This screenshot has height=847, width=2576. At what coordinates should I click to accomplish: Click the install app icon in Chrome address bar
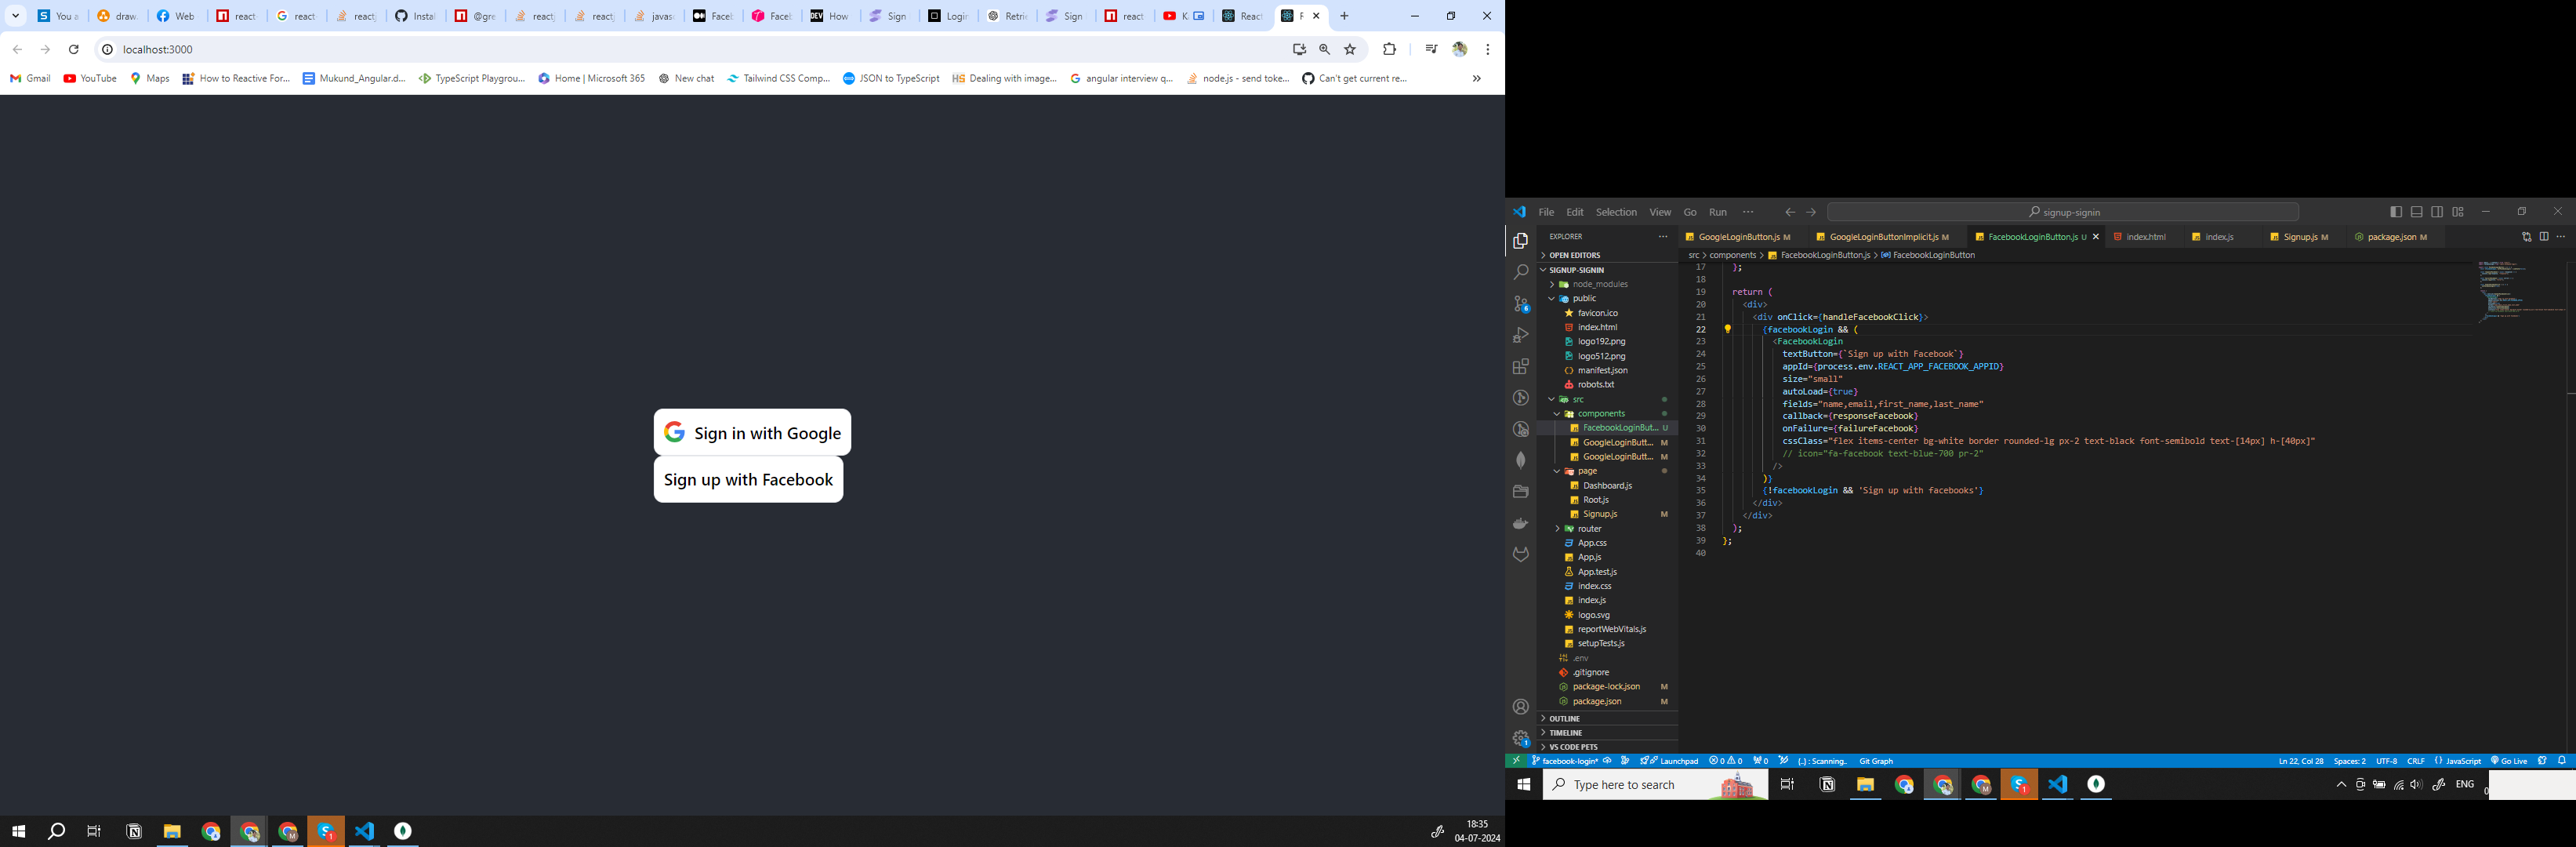coord(1299,49)
